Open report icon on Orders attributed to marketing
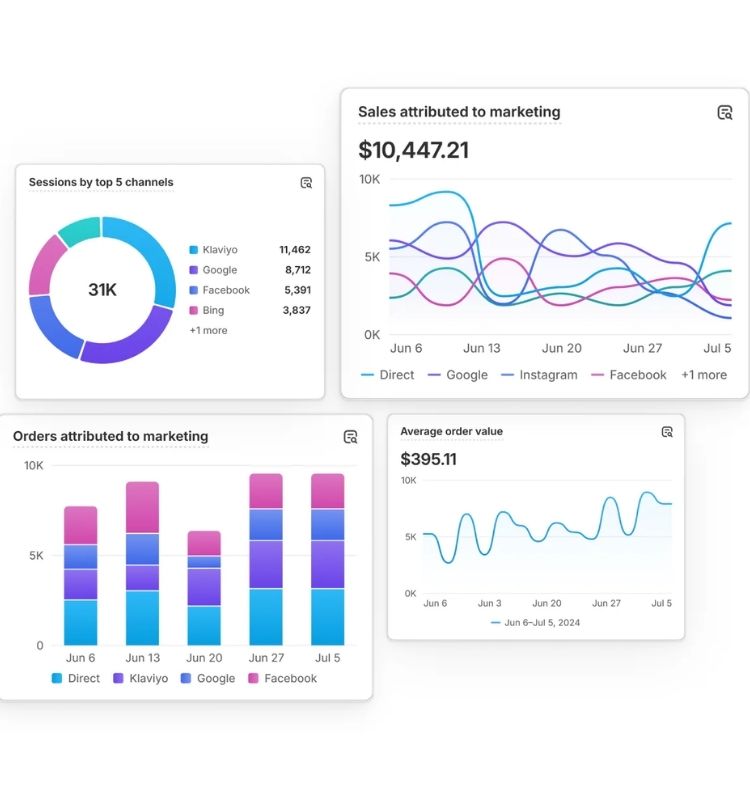The height and width of the screenshot is (800, 750). point(350,437)
